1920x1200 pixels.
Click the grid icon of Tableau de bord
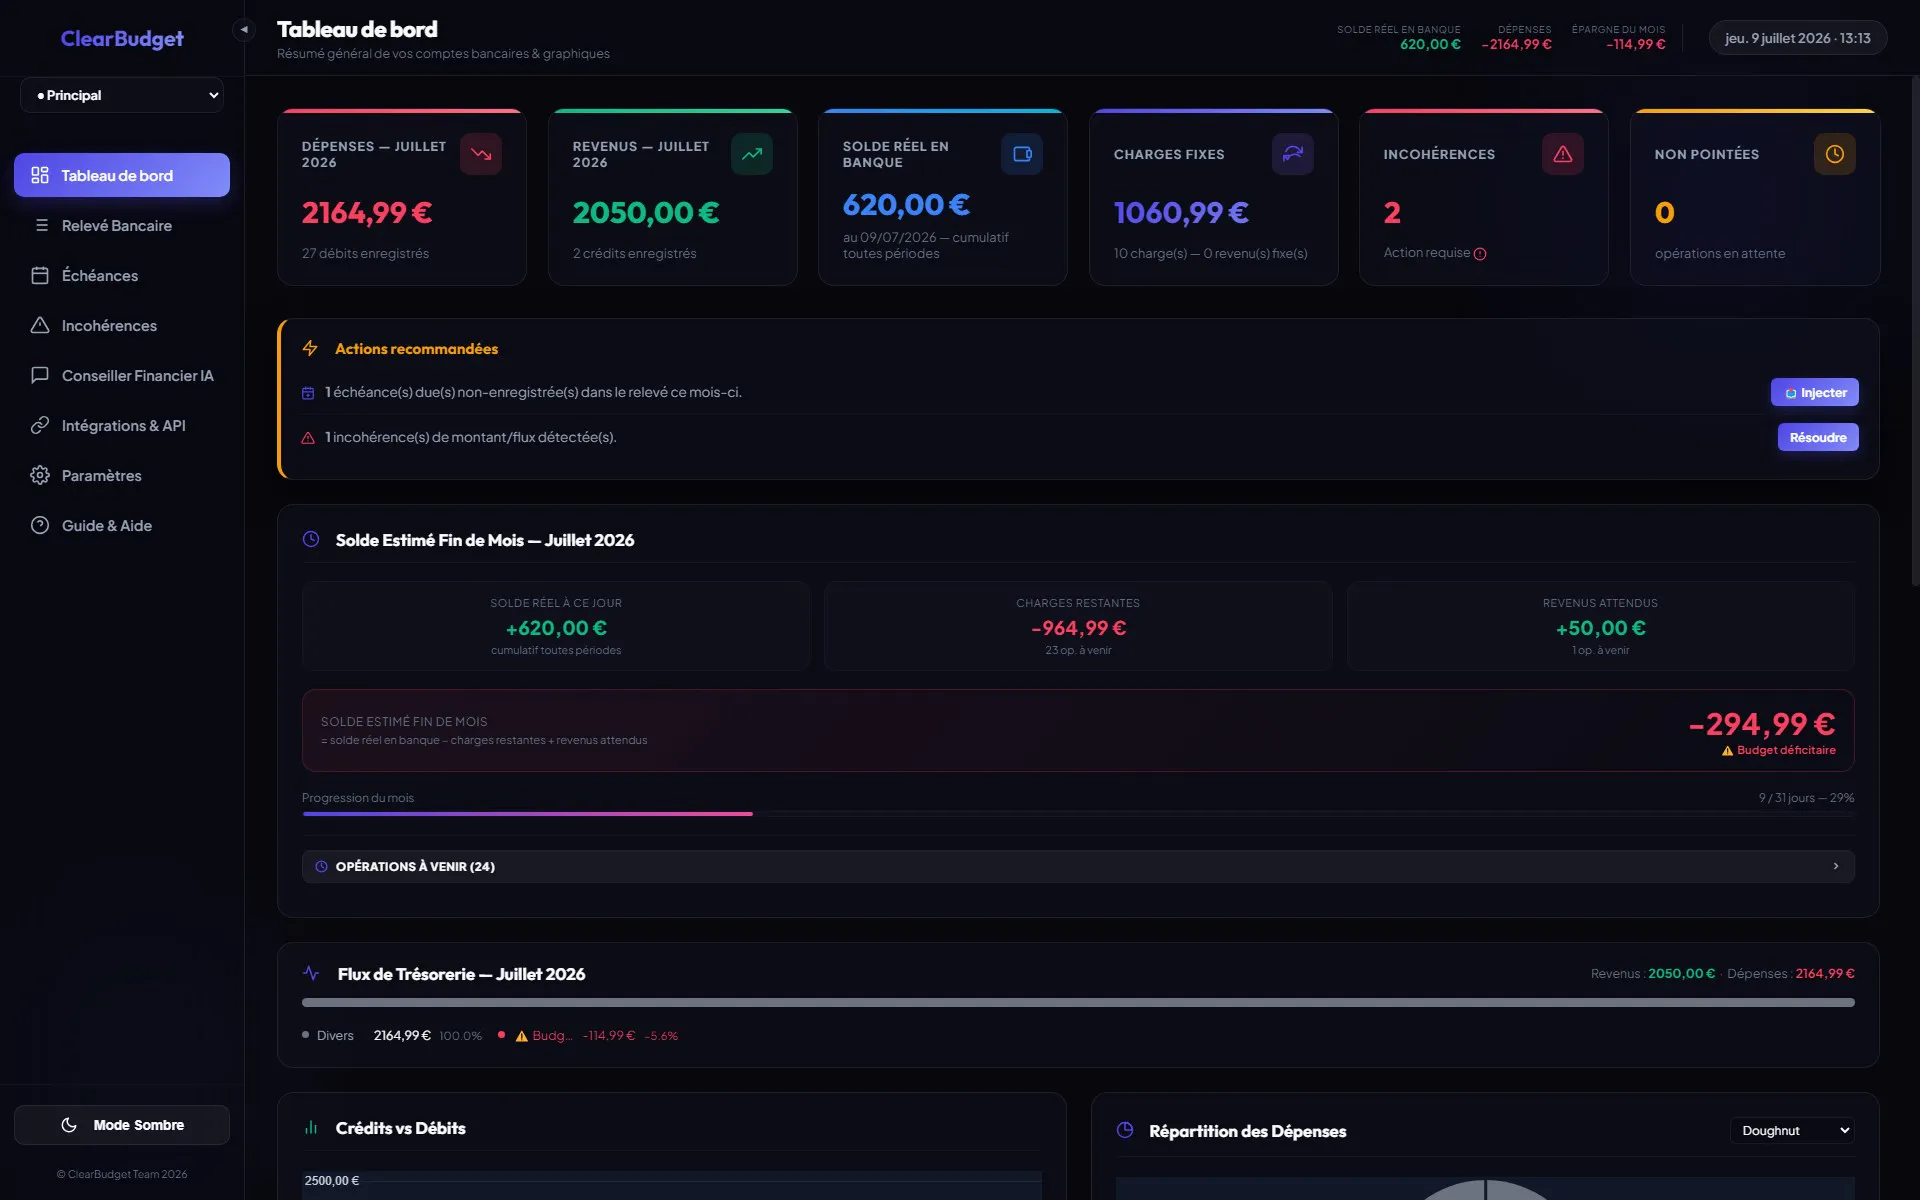coord(40,175)
